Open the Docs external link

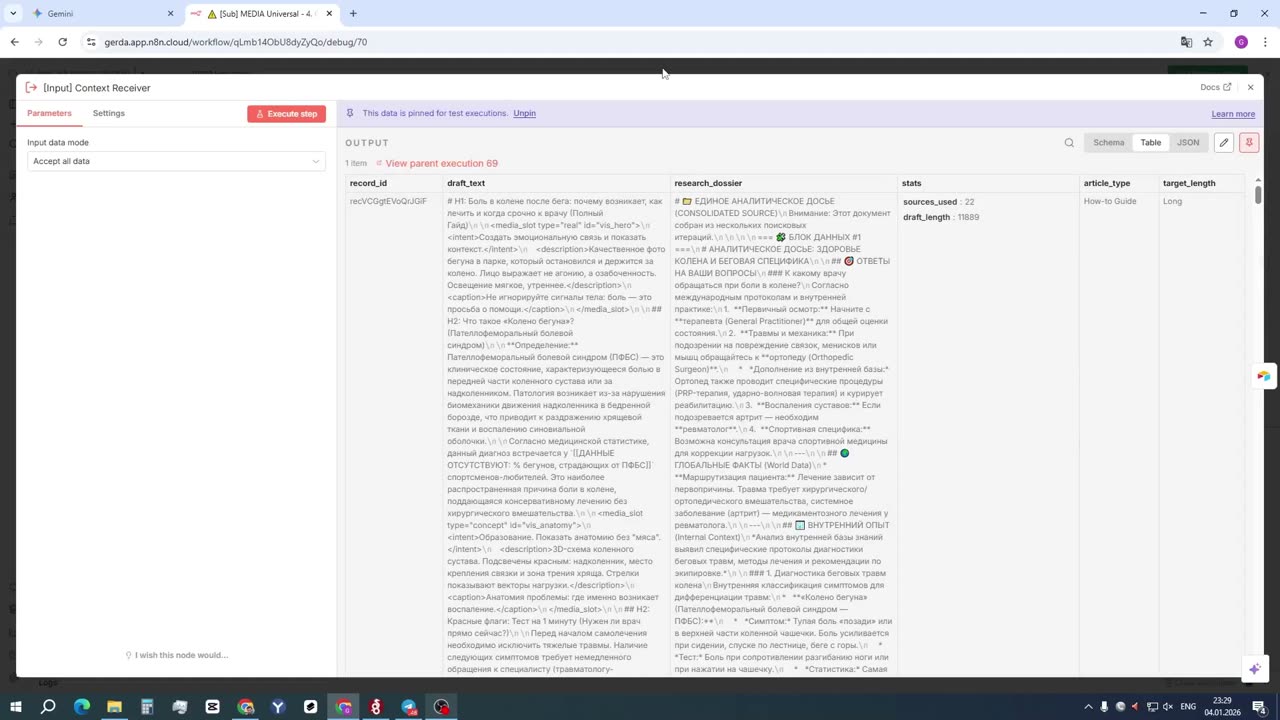(x=1215, y=88)
